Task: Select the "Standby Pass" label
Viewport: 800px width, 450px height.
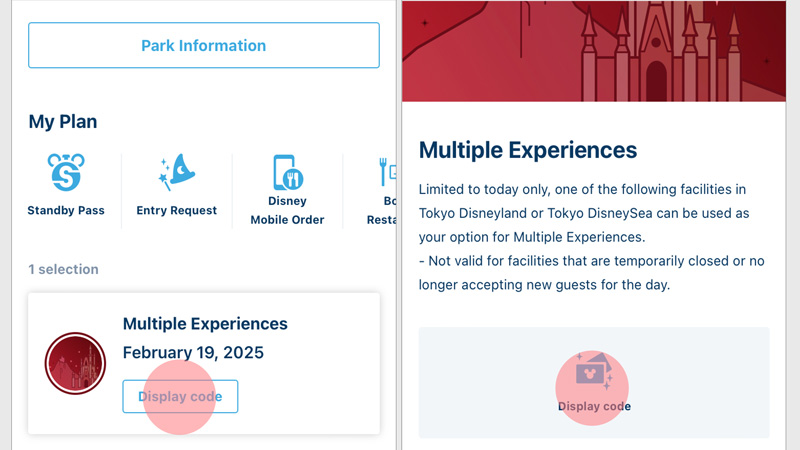Action: [66, 210]
